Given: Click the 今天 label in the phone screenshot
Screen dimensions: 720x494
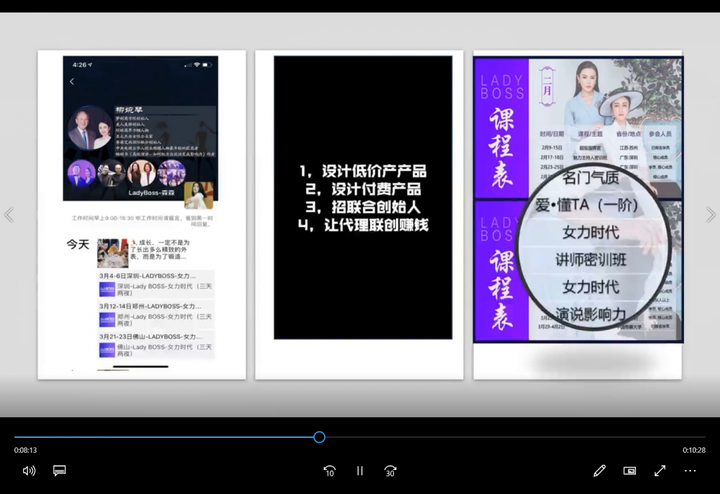Looking at the screenshot, I should click(x=78, y=244).
